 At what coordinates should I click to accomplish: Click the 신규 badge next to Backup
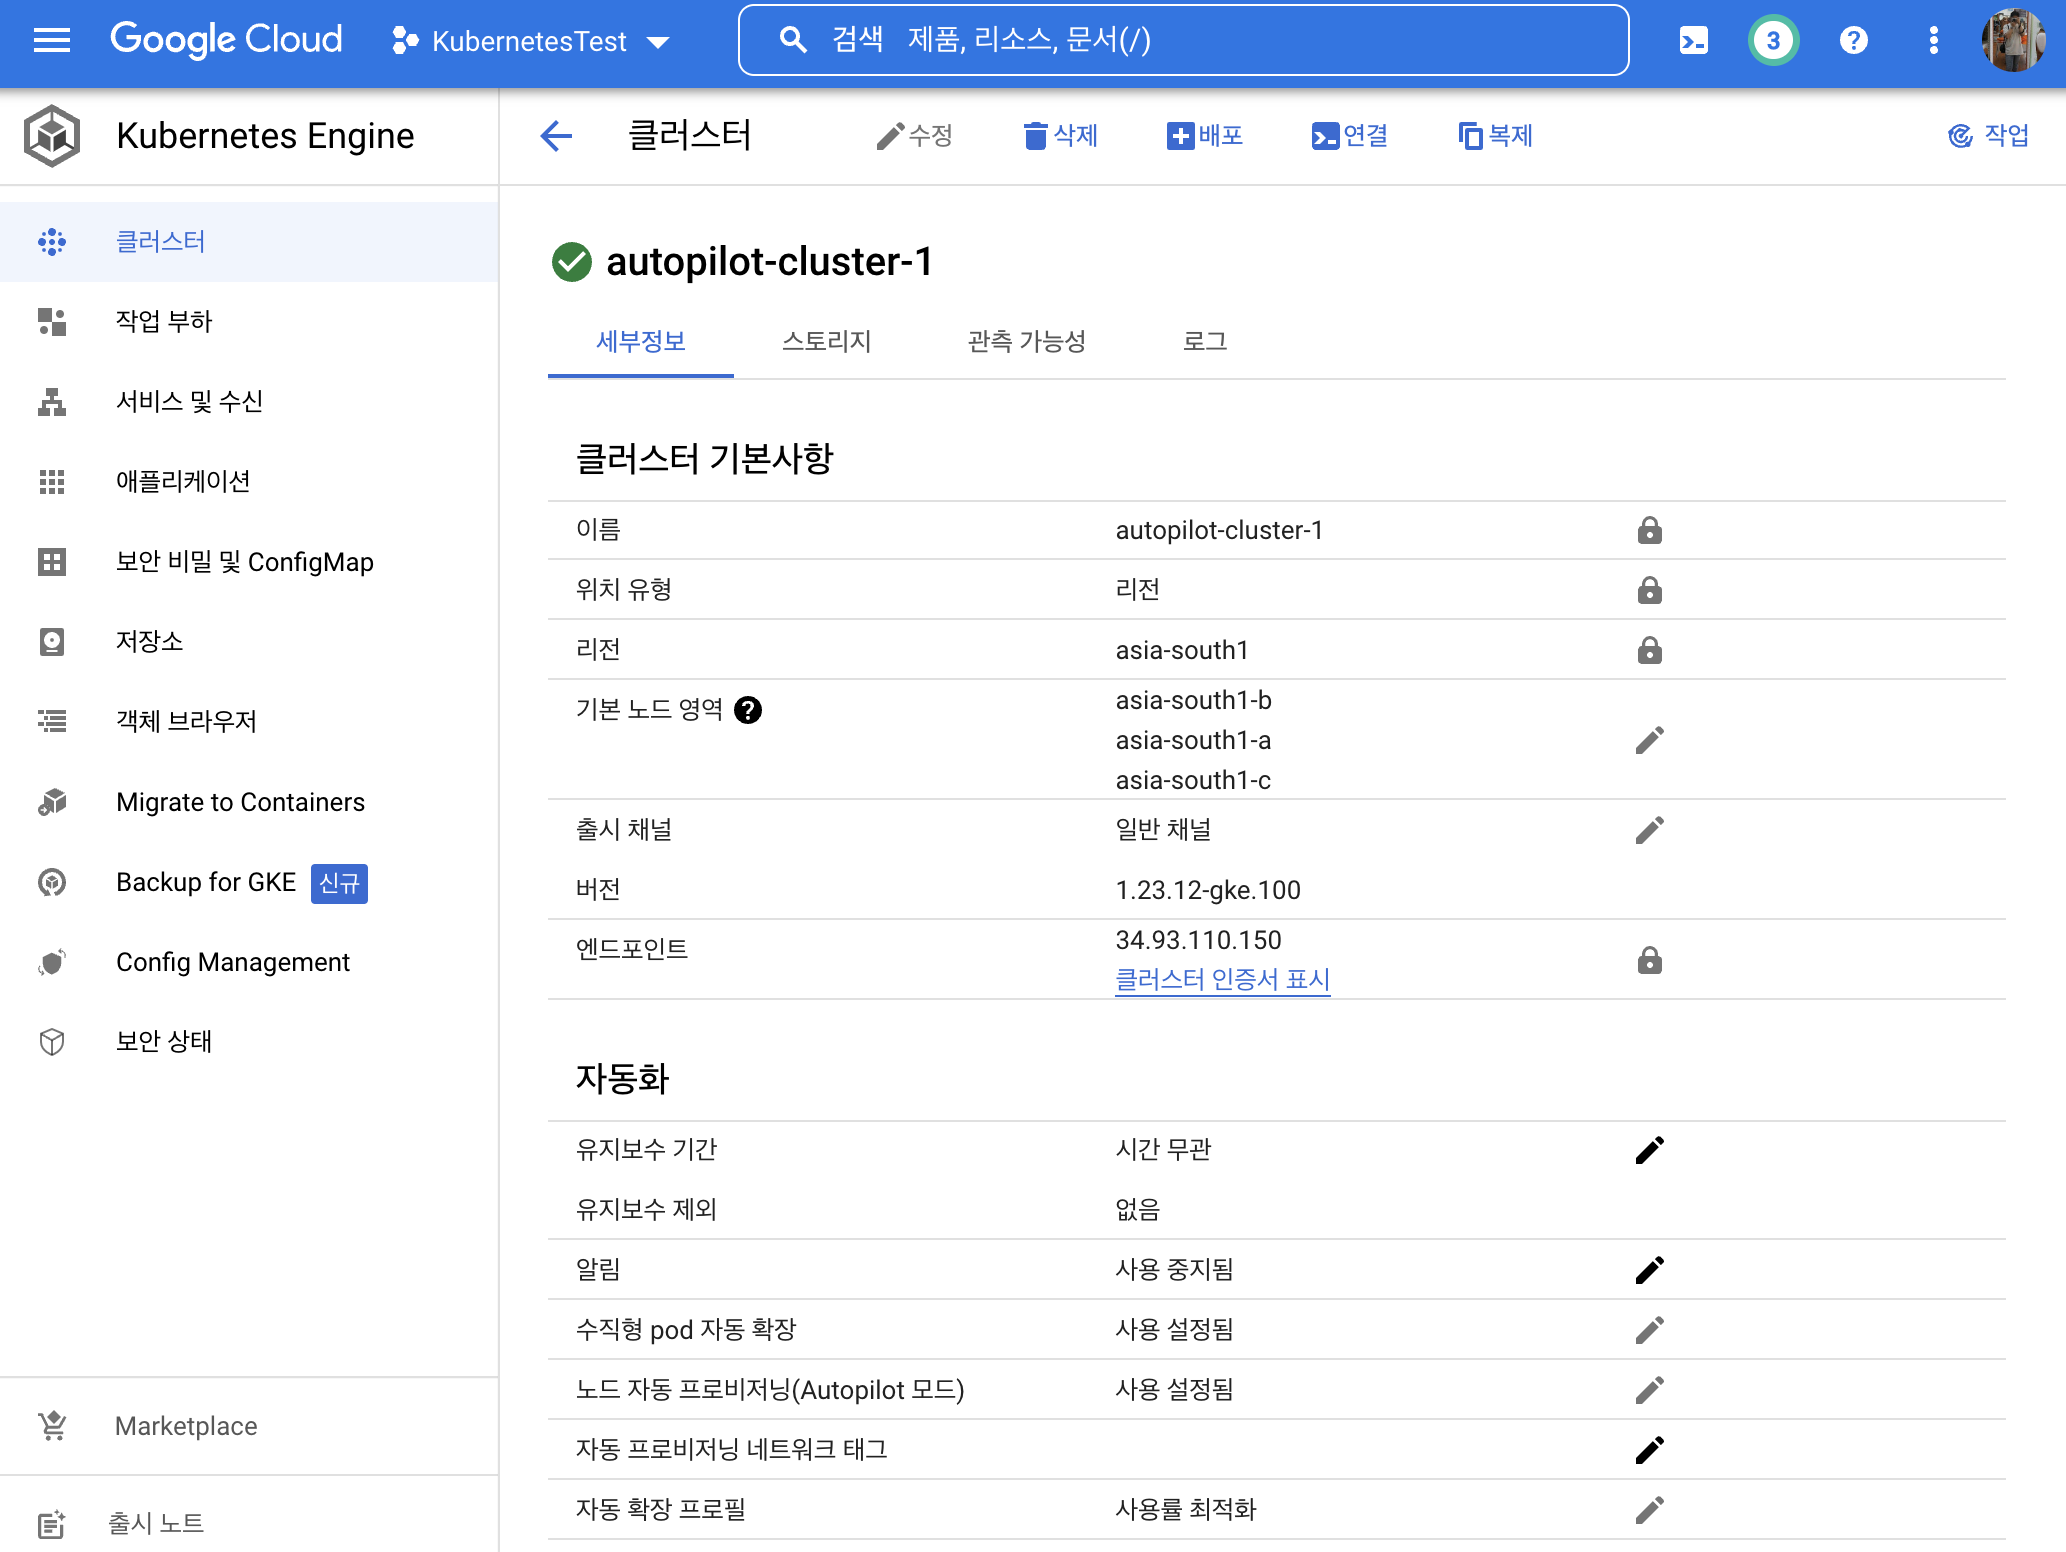[339, 883]
